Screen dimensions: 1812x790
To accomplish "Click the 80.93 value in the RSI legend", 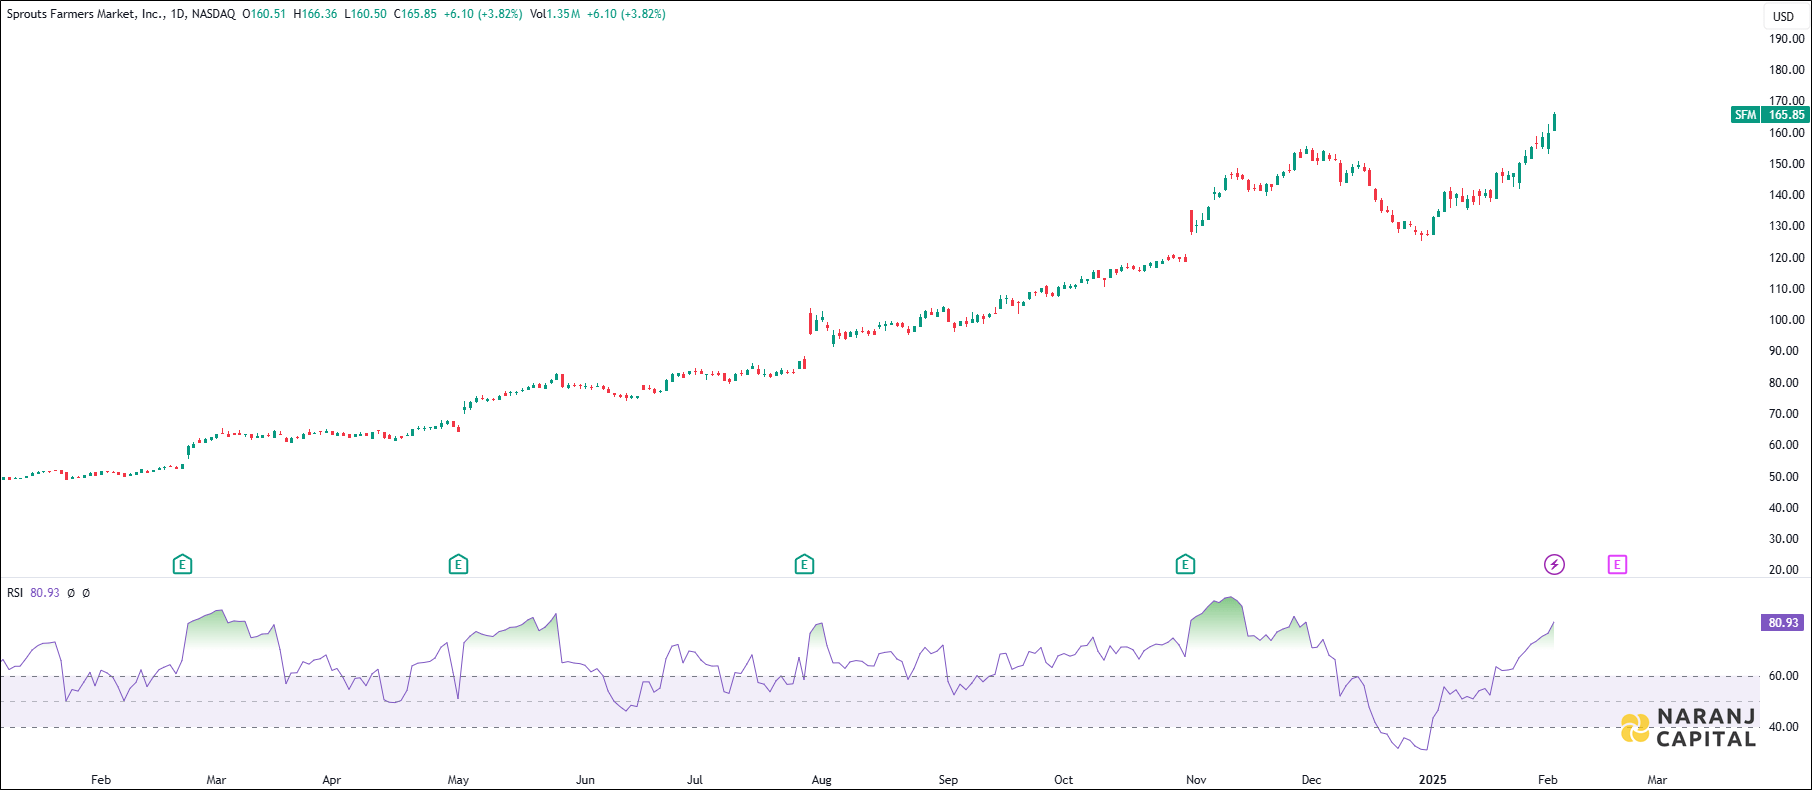I will pos(45,593).
